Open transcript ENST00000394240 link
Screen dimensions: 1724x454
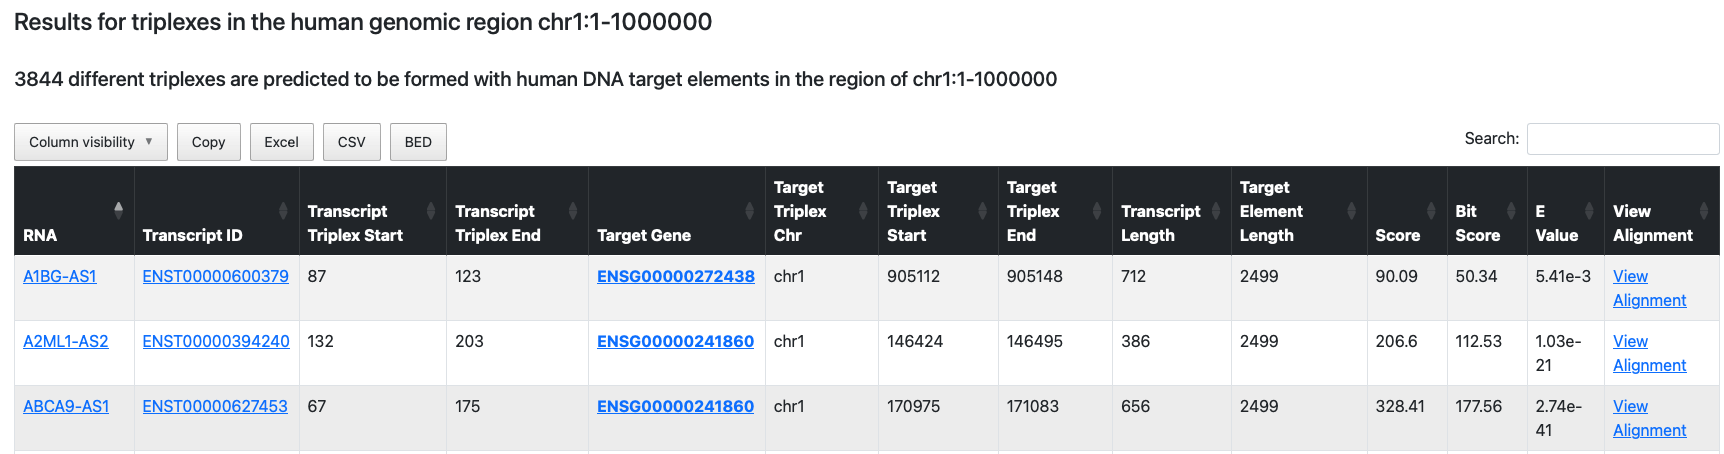pos(216,341)
